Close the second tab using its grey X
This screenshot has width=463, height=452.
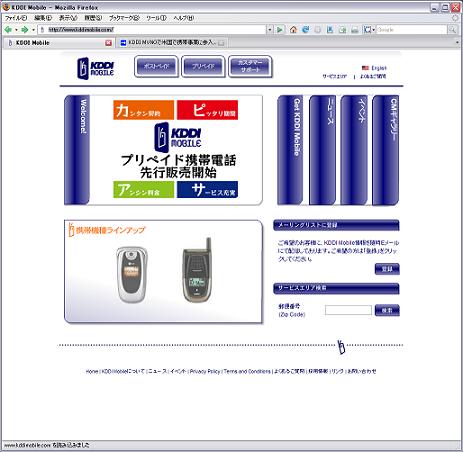coord(221,43)
